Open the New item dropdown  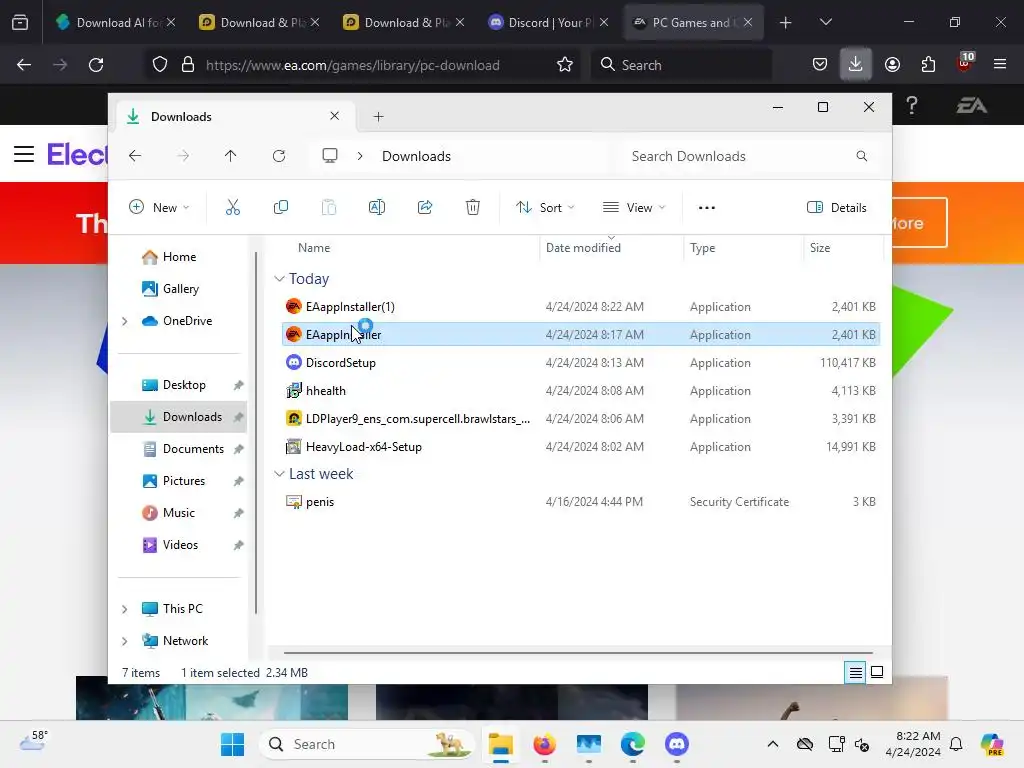click(x=159, y=208)
